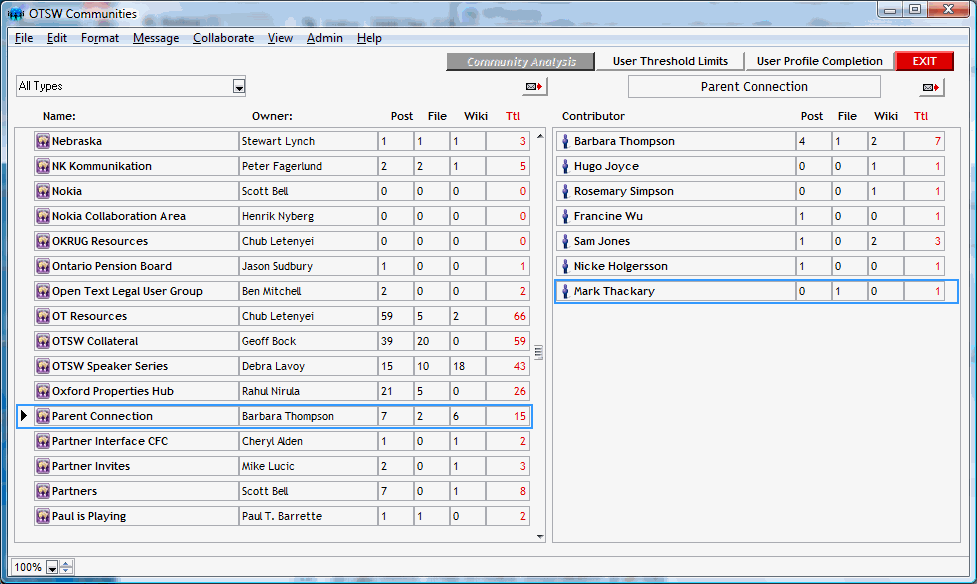Screen dimensions: 977x584
Task: Click the community icon next to OT Resources
Action: (43, 317)
